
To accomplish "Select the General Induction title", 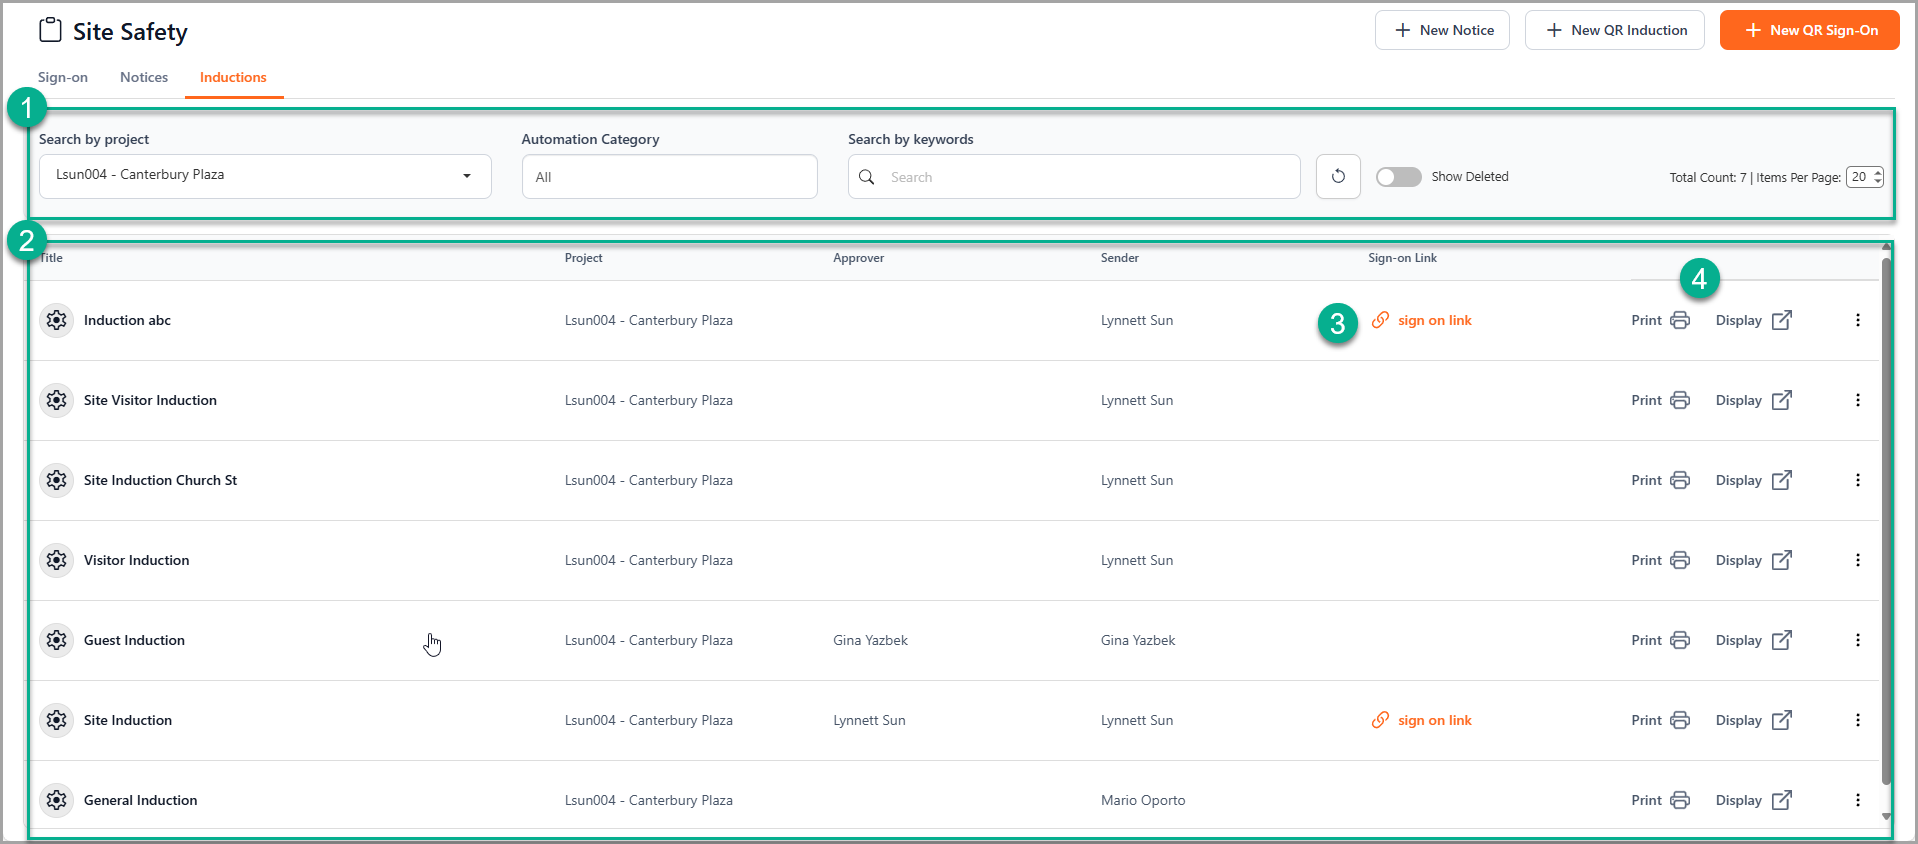I will coord(140,800).
